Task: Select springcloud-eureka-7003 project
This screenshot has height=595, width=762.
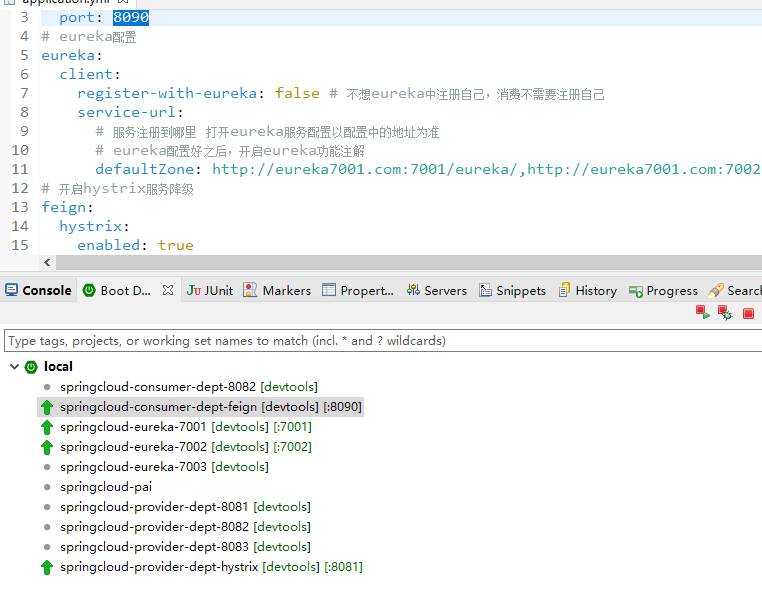Action: [164, 467]
